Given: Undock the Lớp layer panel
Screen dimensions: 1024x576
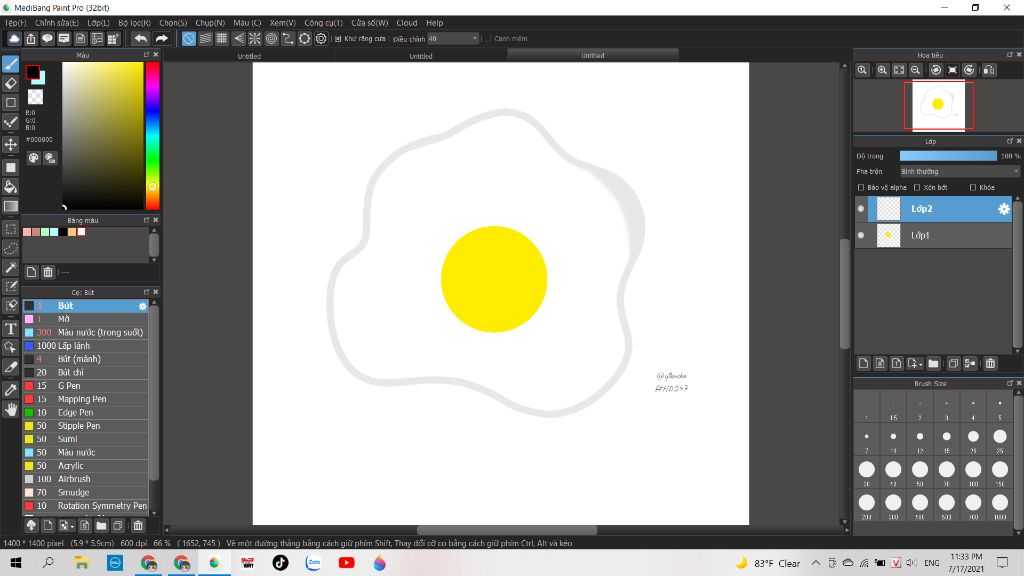Looking at the screenshot, I should (x=1010, y=141).
